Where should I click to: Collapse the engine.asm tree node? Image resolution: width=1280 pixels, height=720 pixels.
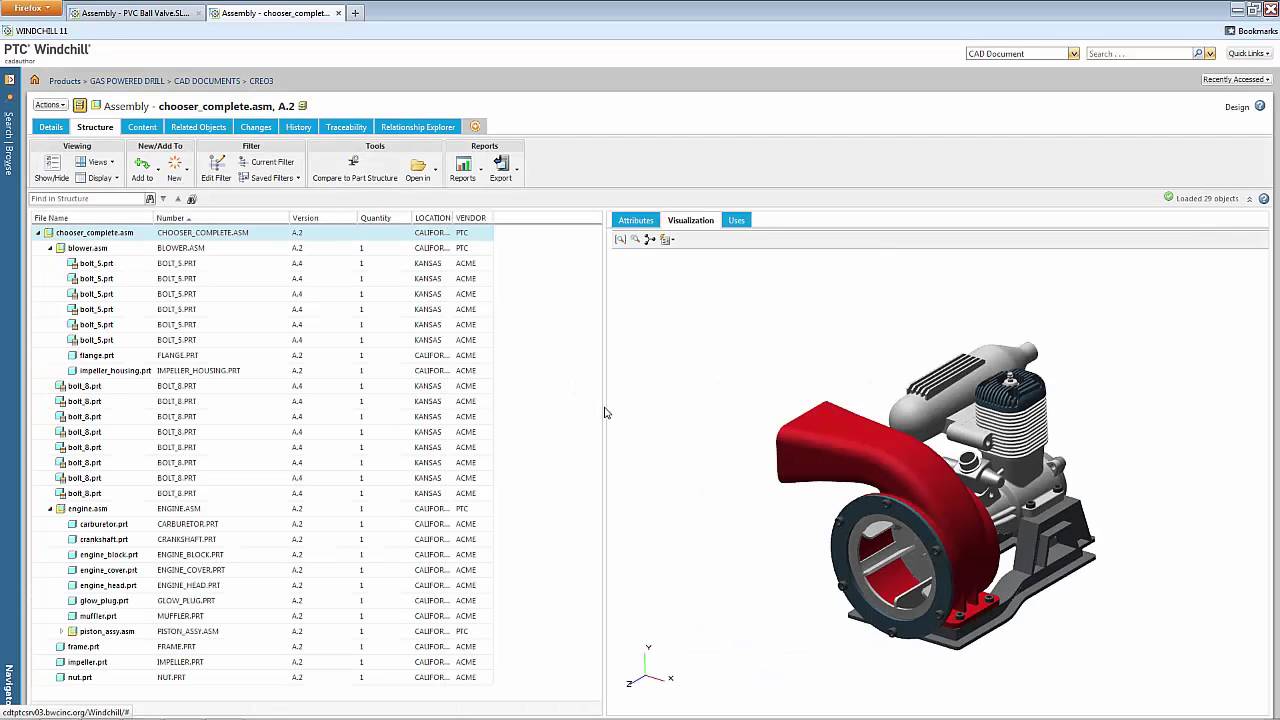[50, 509]
